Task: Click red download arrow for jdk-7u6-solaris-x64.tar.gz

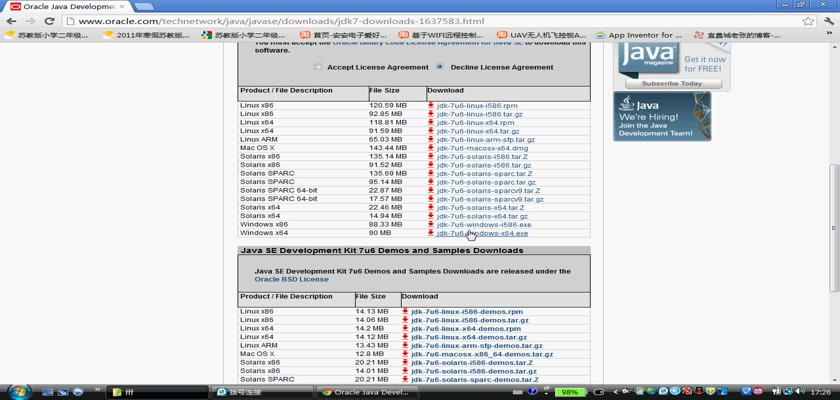Action: click(431, 216)
